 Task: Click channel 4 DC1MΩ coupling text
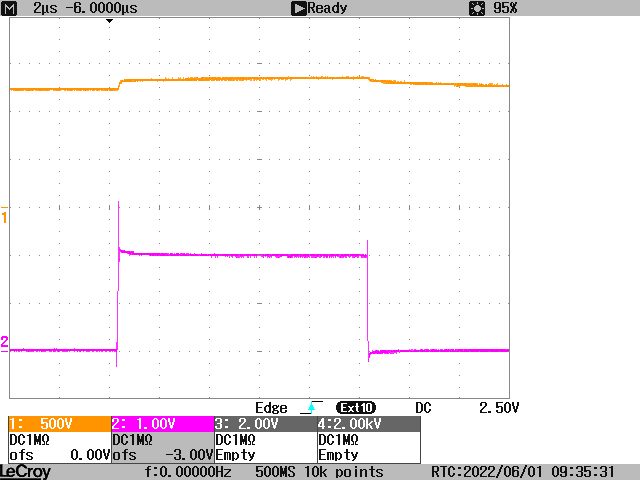(338, 440)
